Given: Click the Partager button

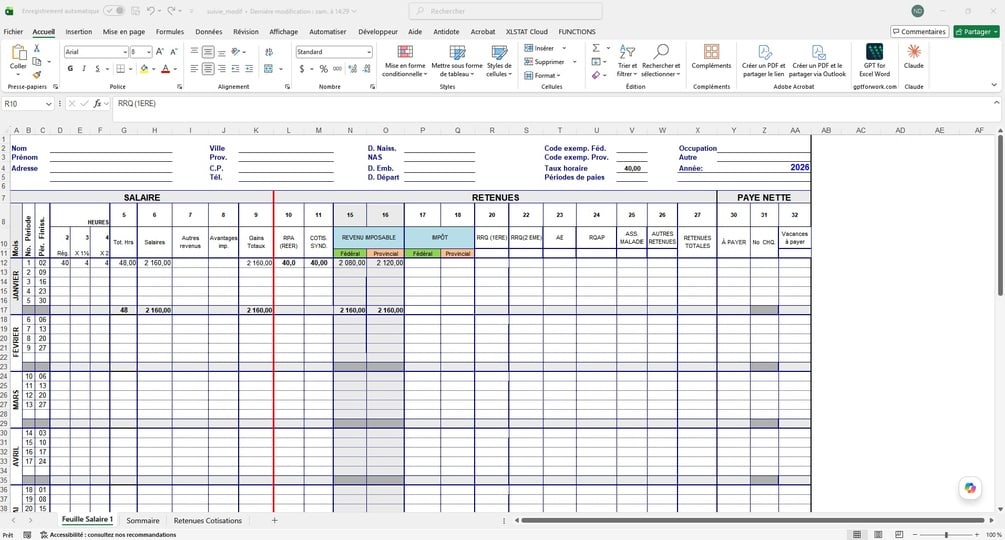Looking at the screenshot, I should [x=977, y=31].
